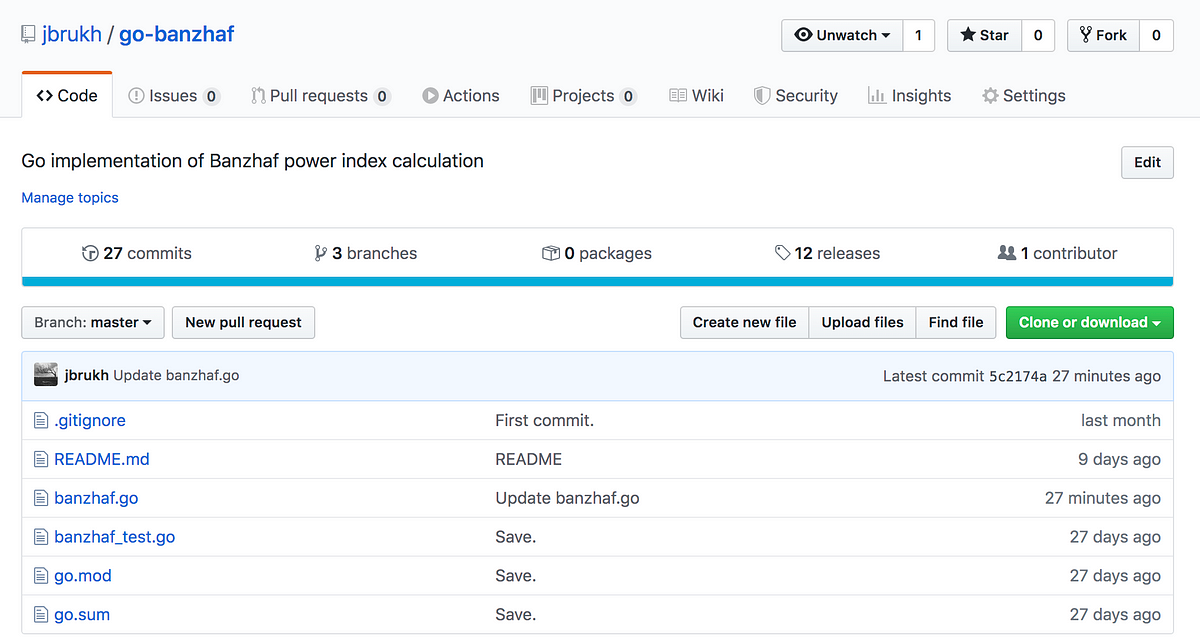The height and width of the screenshot is (644, 1200).
Task: View the 1 contributor page
Action: pyautogui.click(x=1058, y=253)
